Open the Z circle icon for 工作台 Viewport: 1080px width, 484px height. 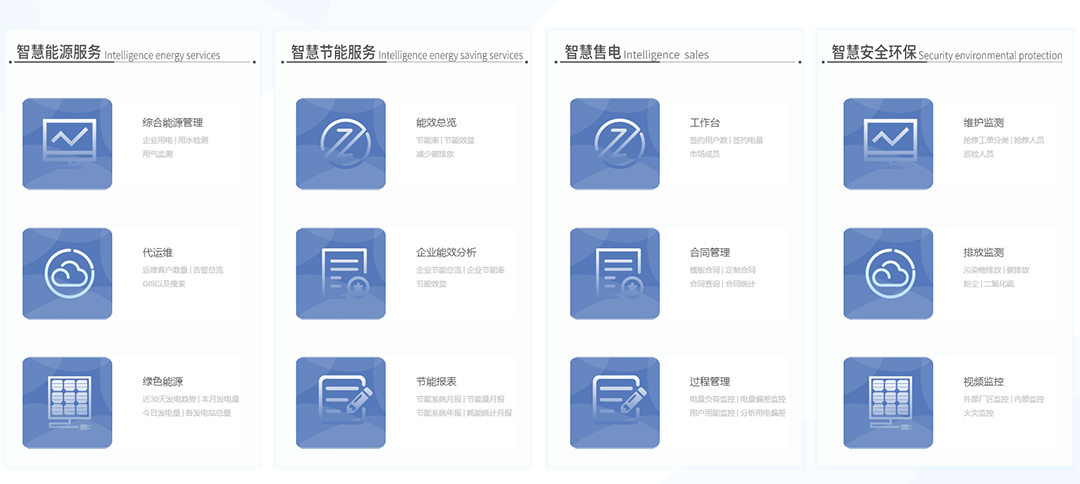coord(614,144)
